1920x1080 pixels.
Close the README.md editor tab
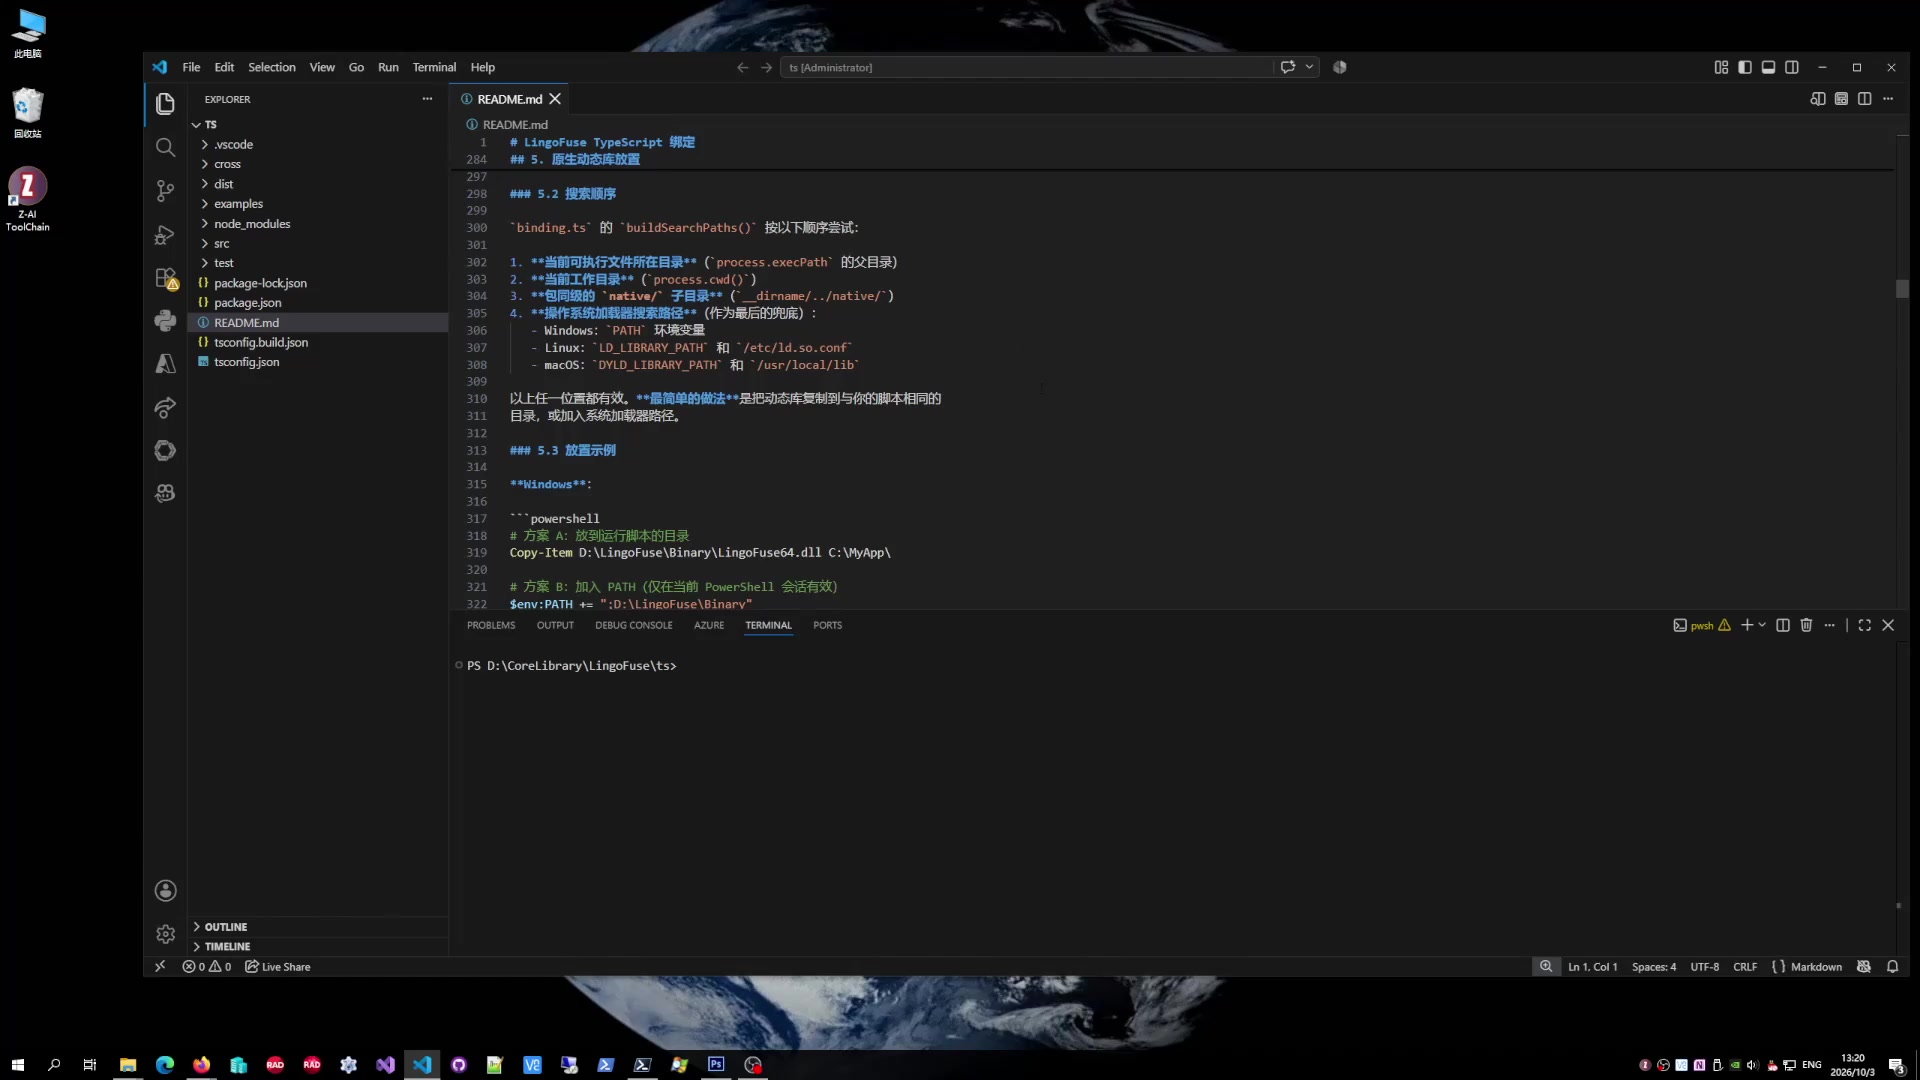click(555, 99)
